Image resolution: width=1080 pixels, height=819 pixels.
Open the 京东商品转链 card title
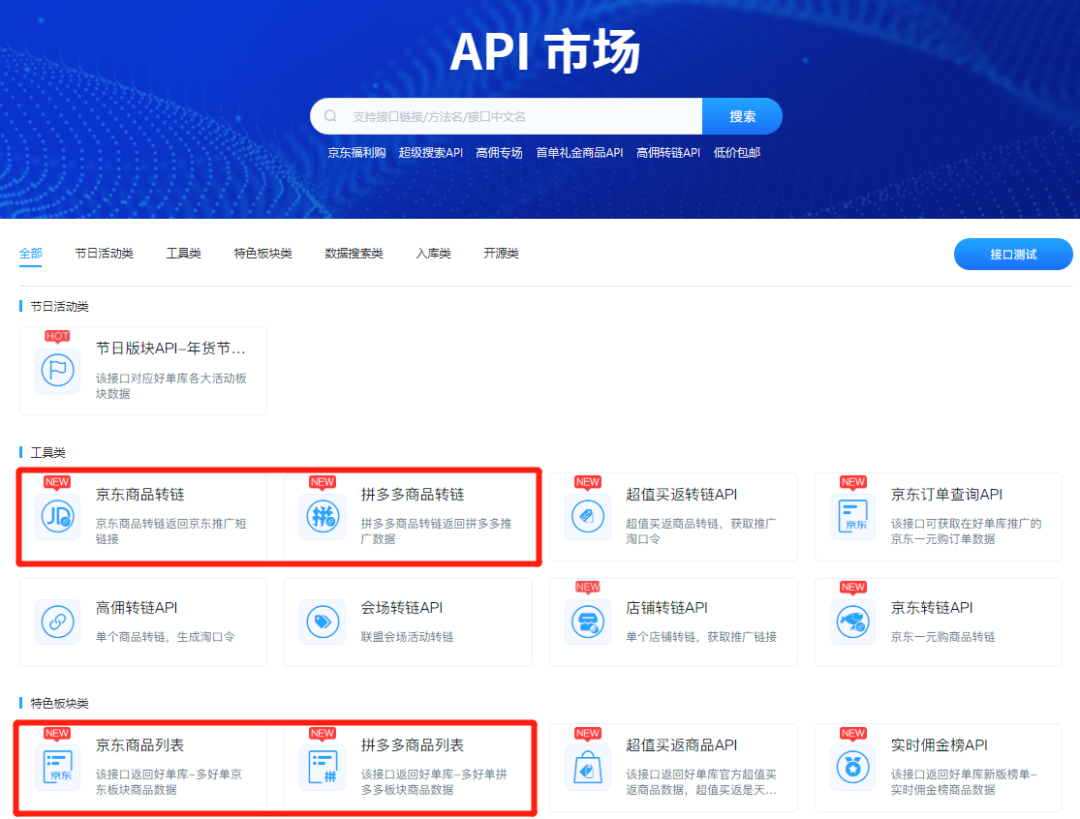(140, 495)
